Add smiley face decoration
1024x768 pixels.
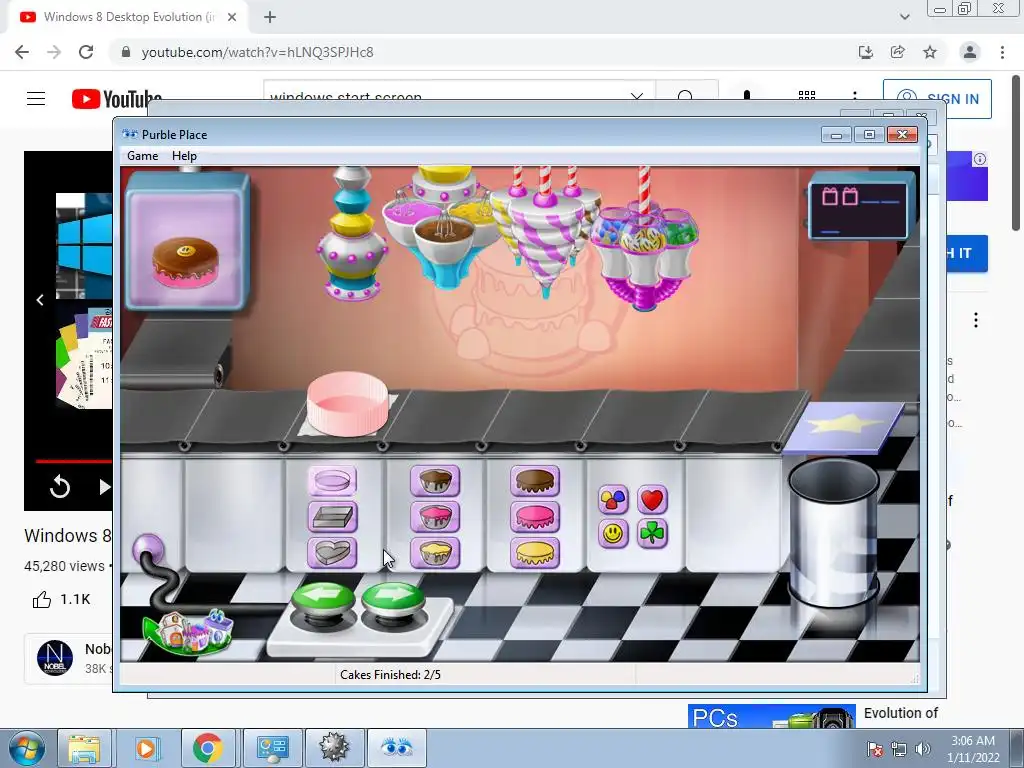coord(613,534)
